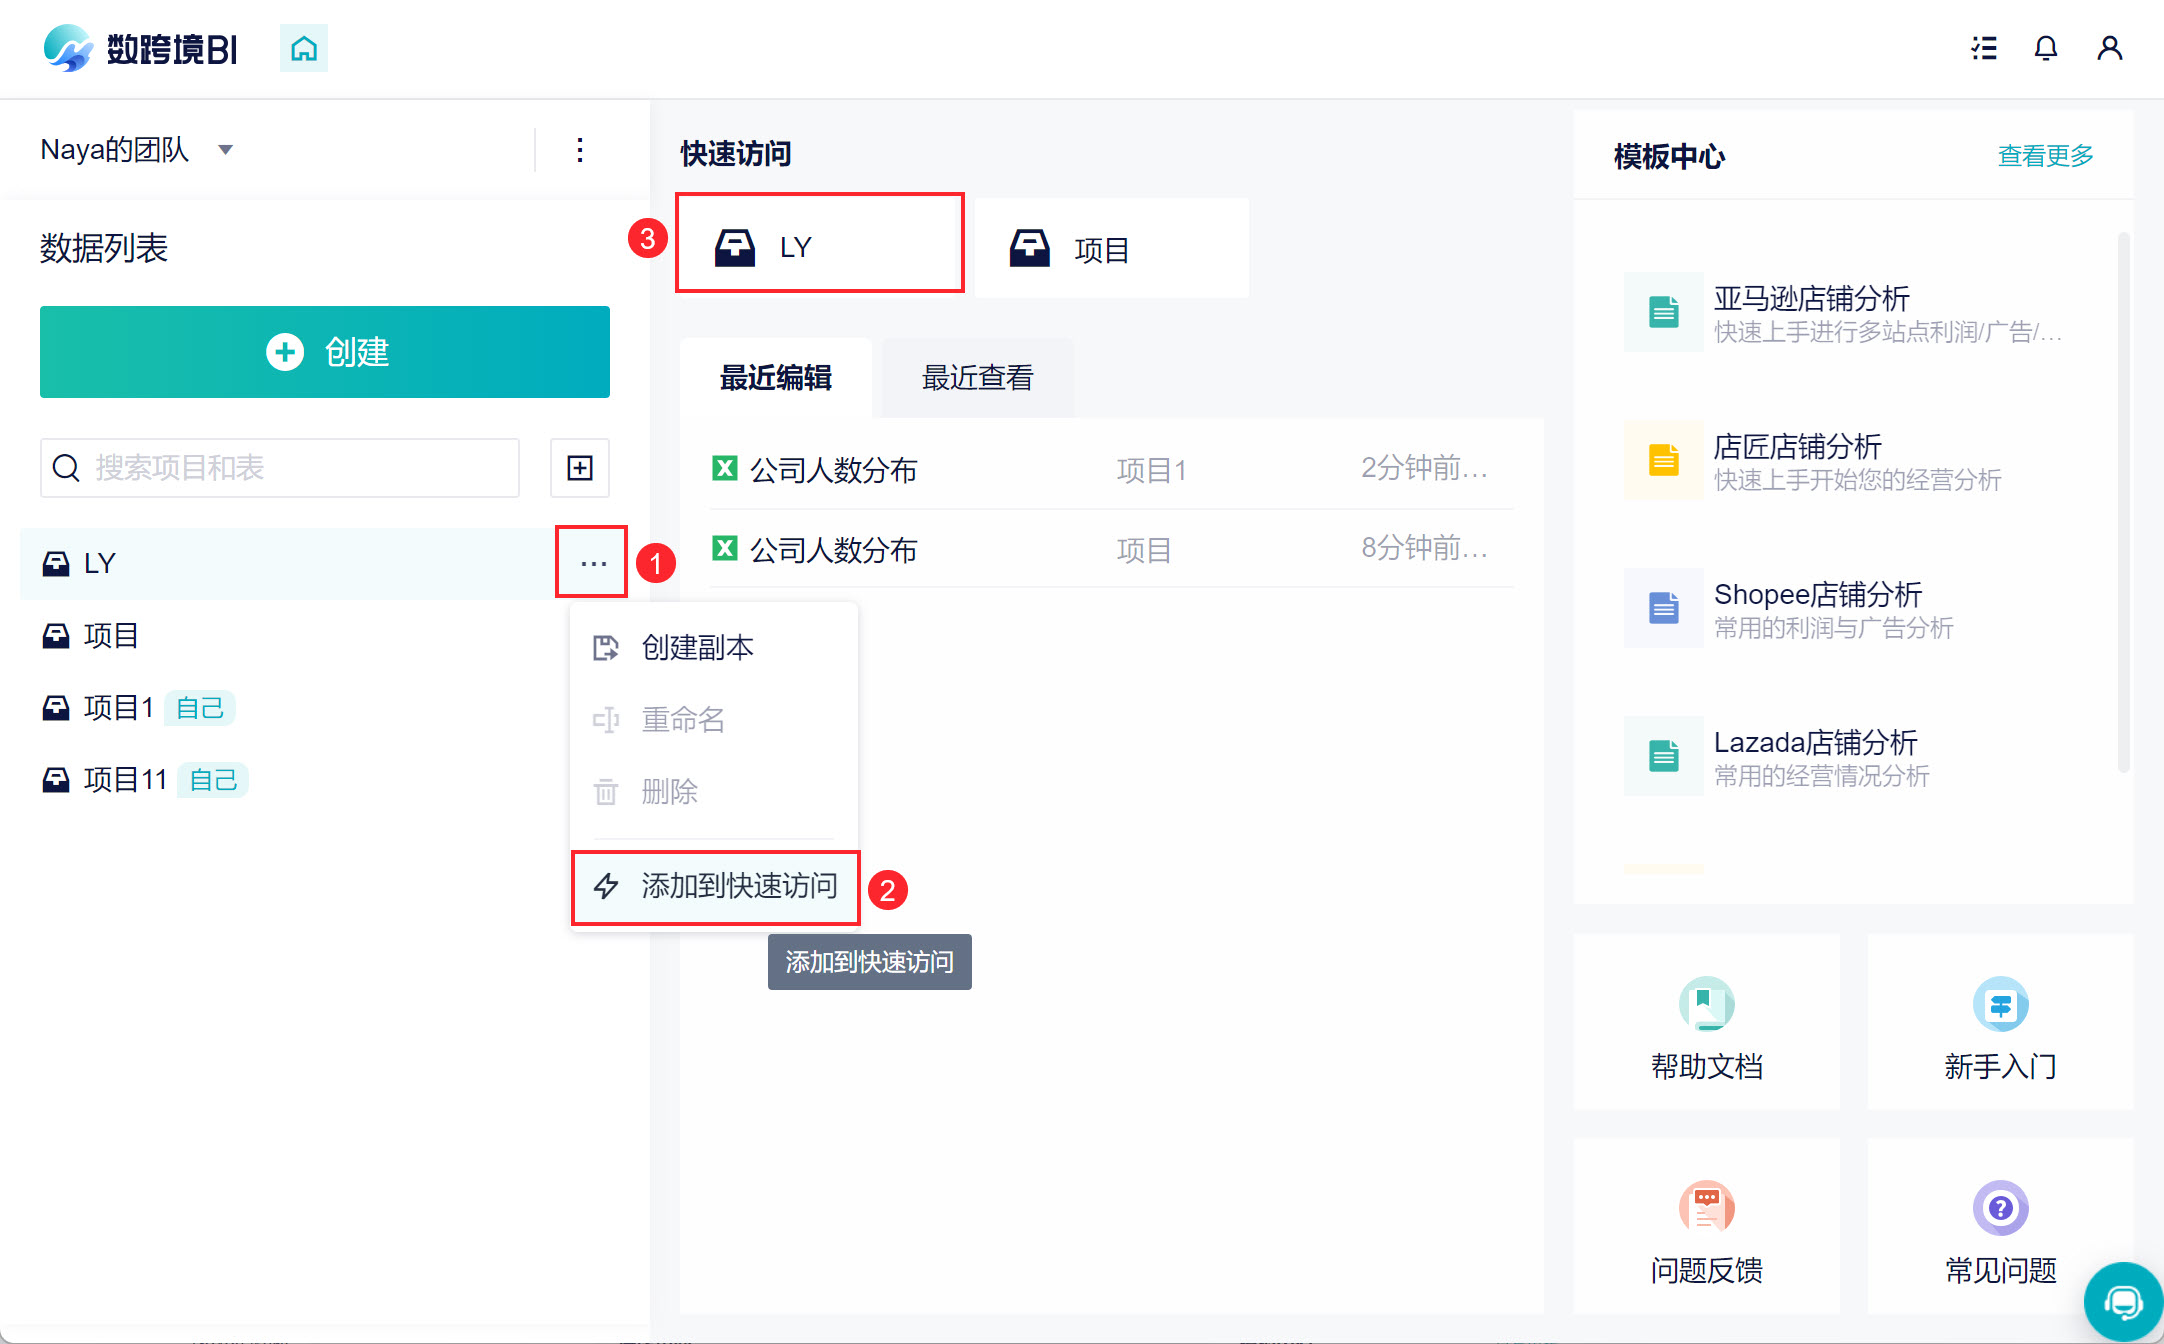This screenshot has height=1344, width=2164.
Task: Switch to the 最近查看 tab
Action: coord(977,378)
